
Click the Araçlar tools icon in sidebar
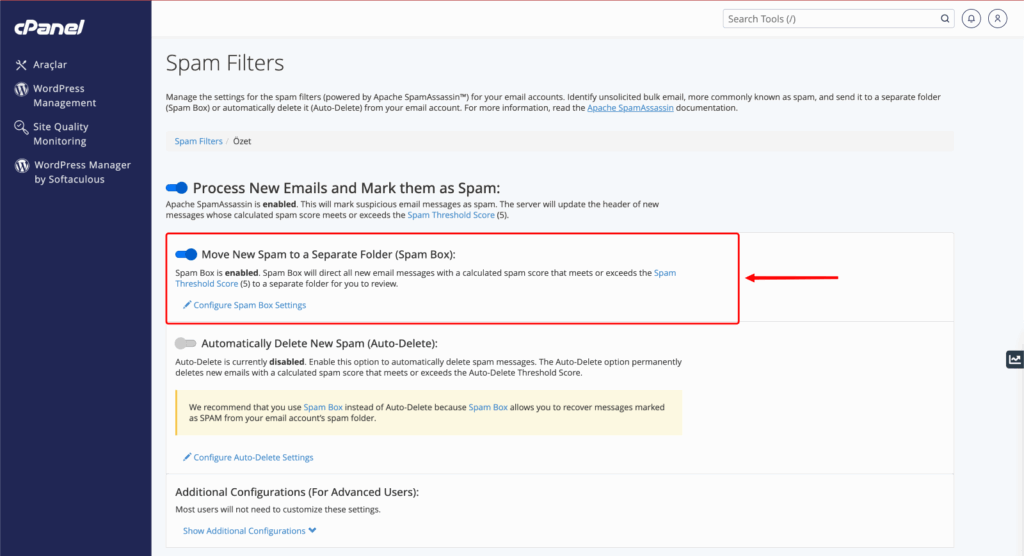coord(21,65)
